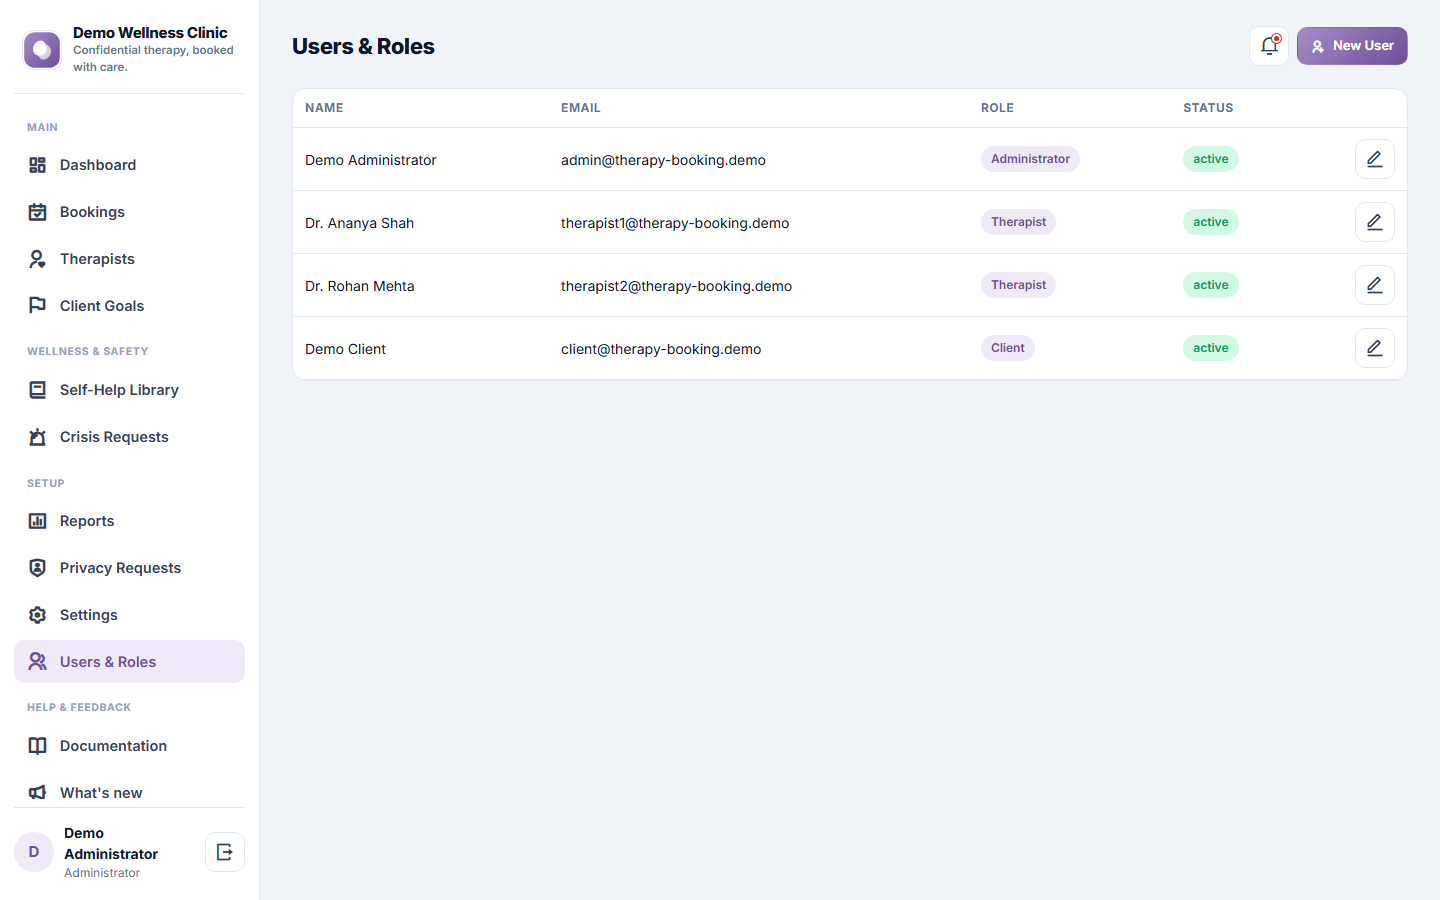Click the Bookings calendar icon

click(38, 212)
